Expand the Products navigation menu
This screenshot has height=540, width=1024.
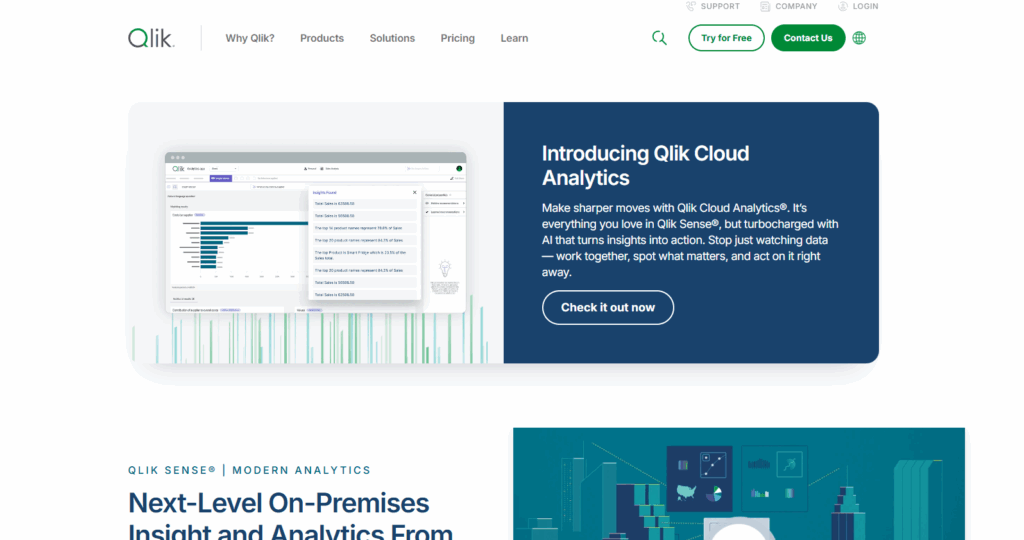pos(321,38)
